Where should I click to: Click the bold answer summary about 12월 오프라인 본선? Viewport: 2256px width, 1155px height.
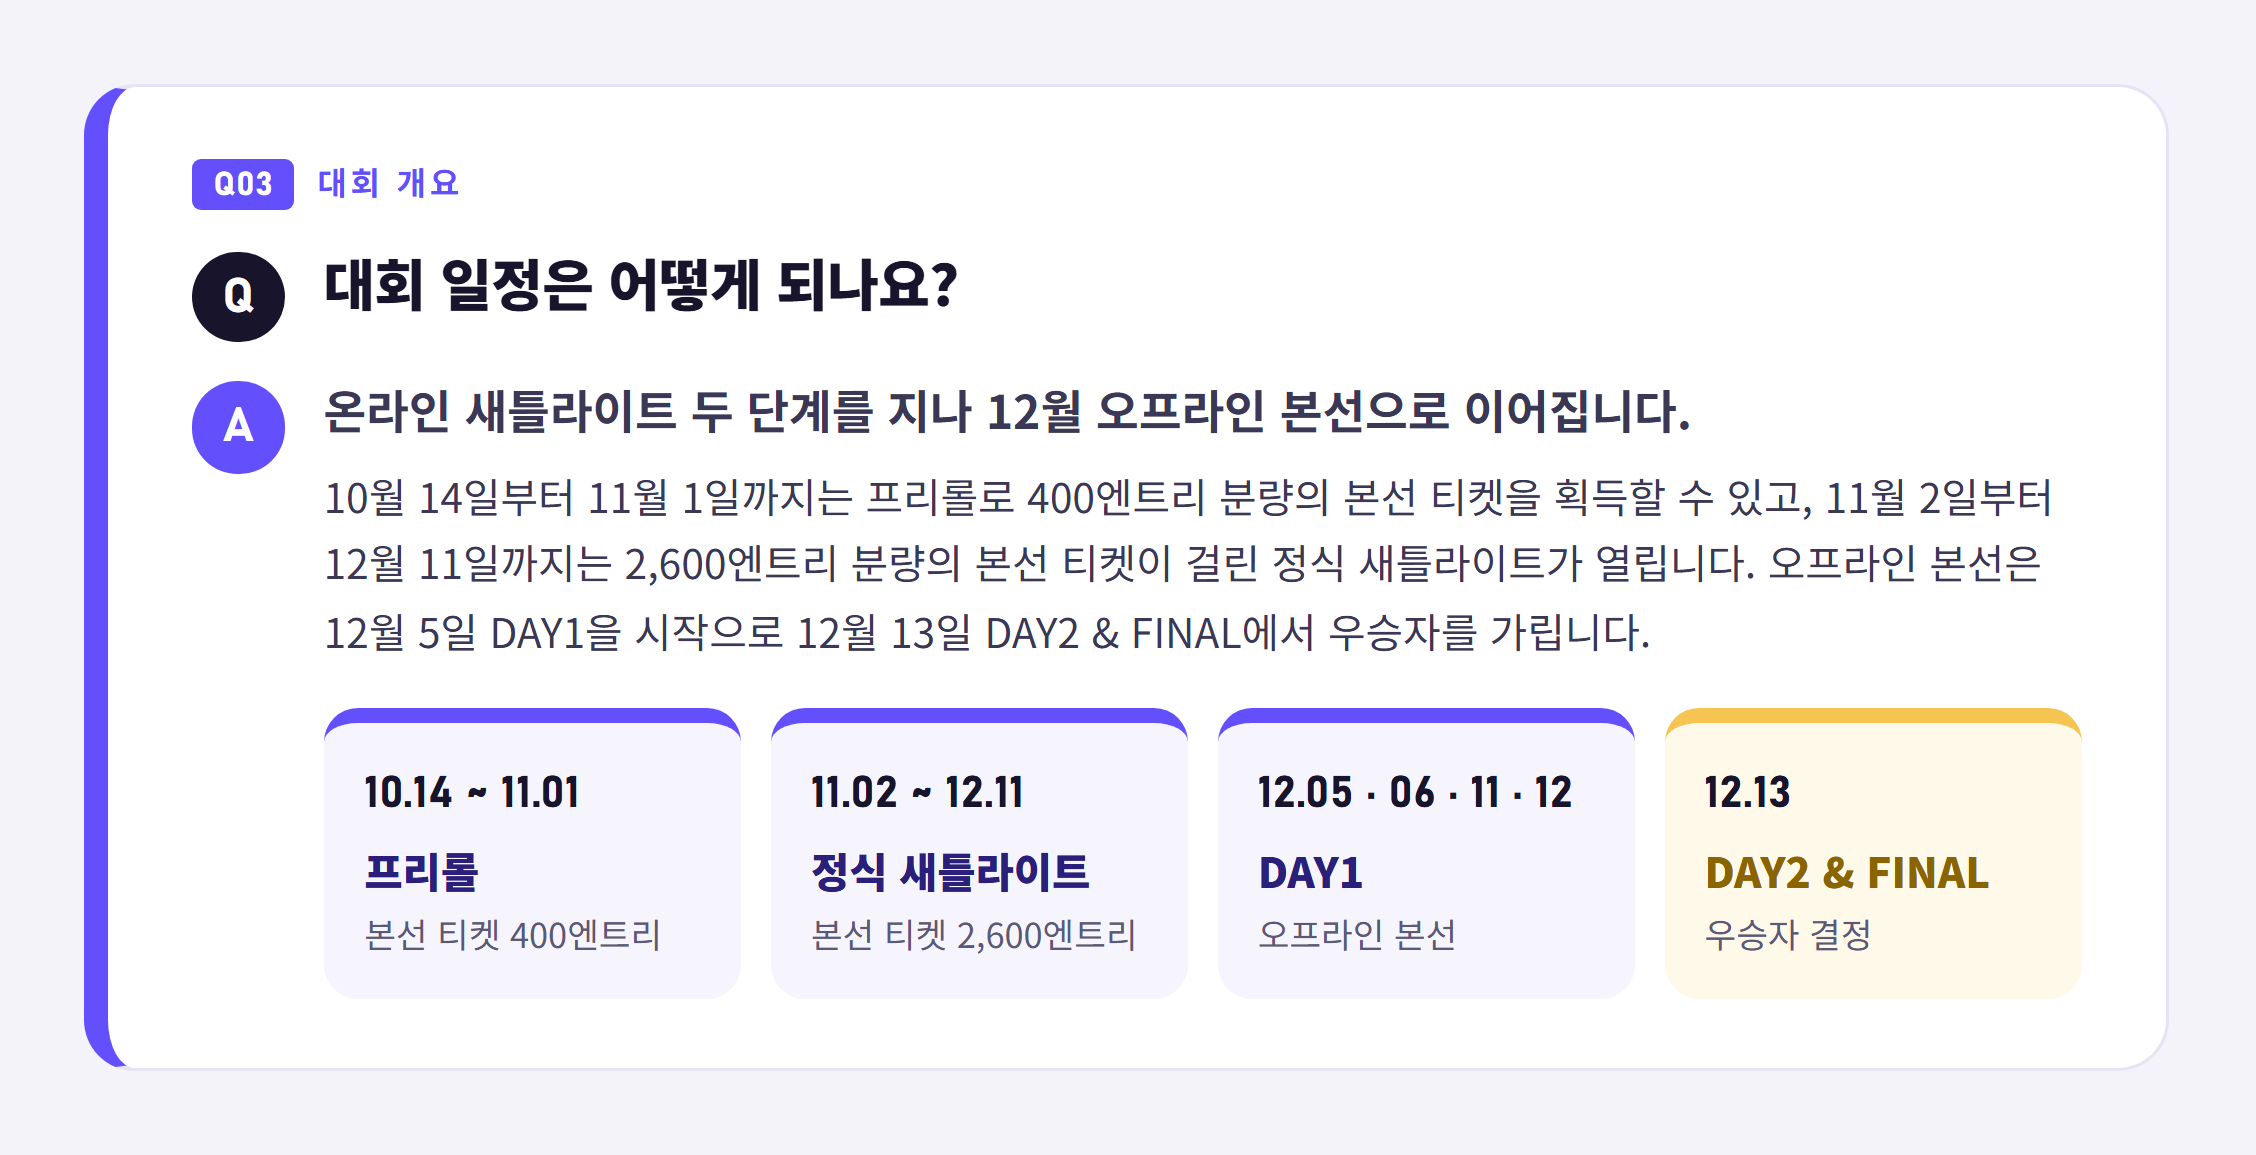pos(1007,412)
